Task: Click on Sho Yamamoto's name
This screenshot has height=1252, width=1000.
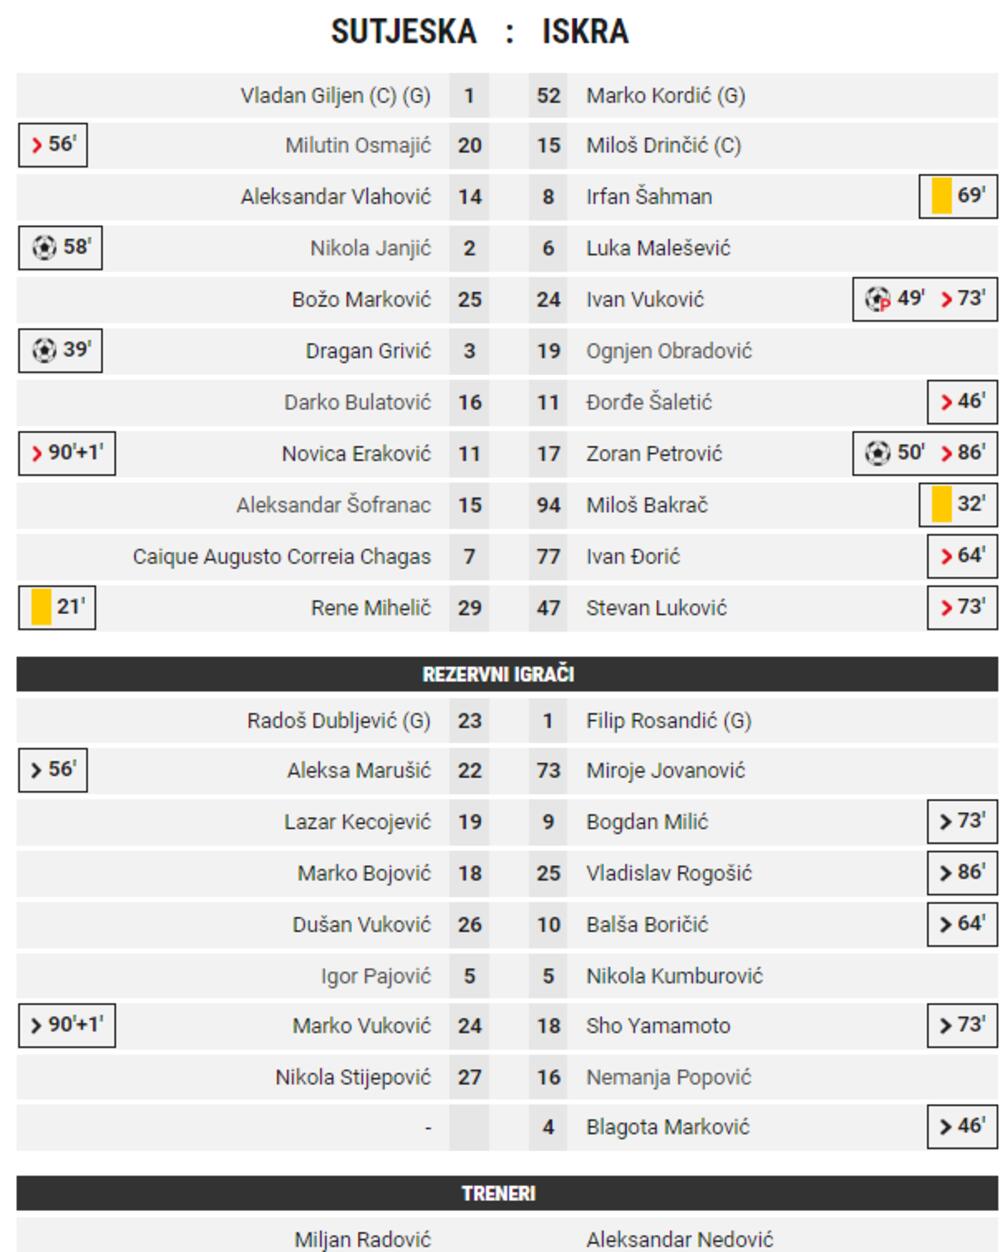Action: [x=658, y=1025]
